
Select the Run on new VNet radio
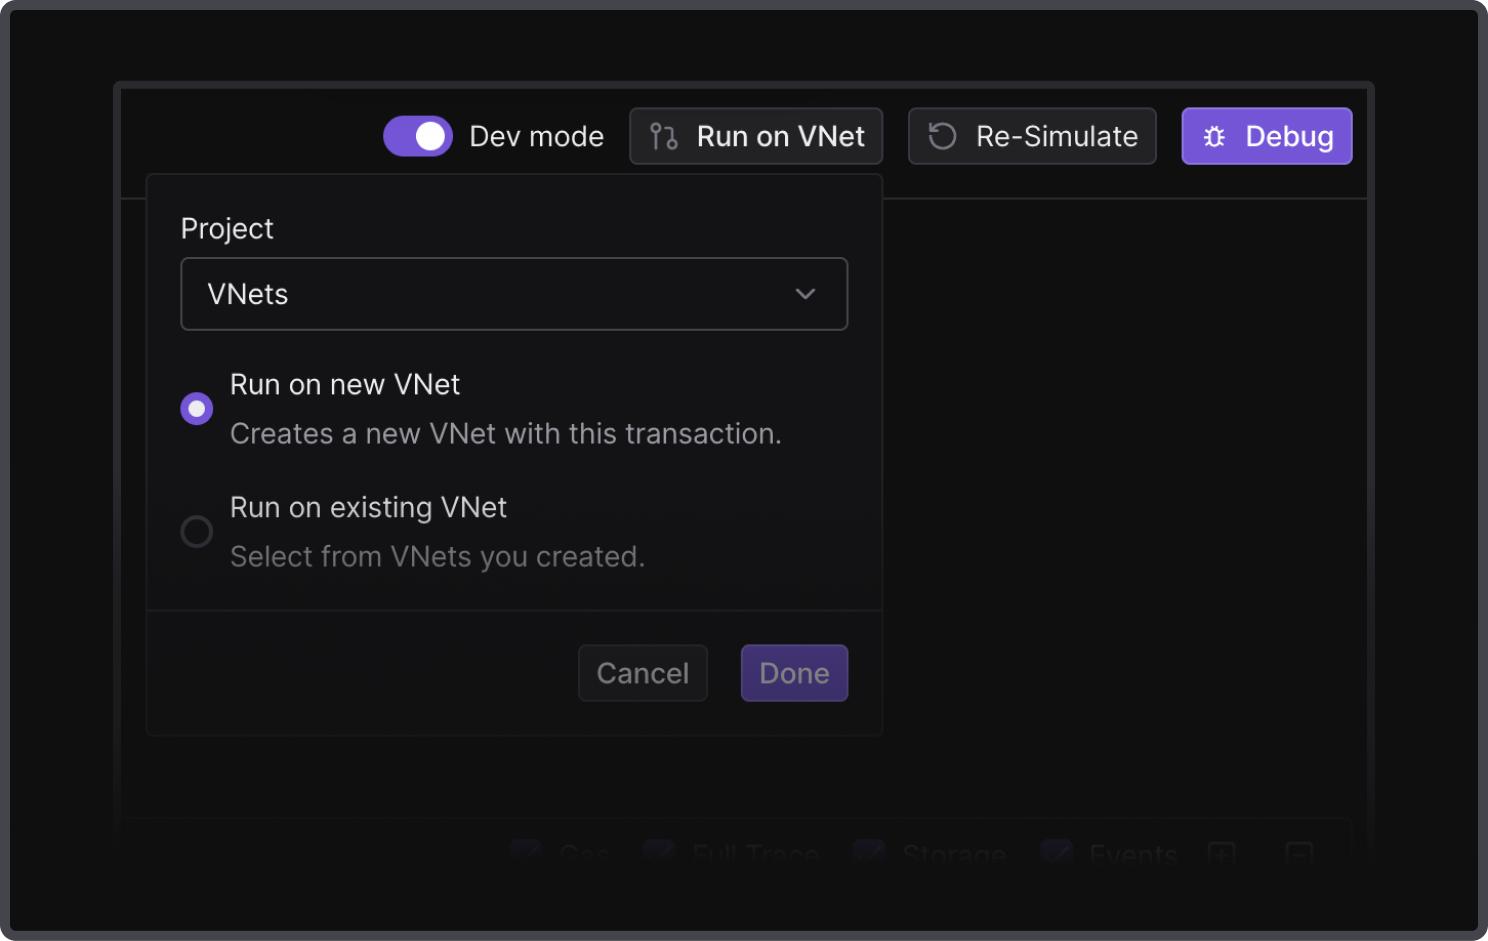(197, 408)
